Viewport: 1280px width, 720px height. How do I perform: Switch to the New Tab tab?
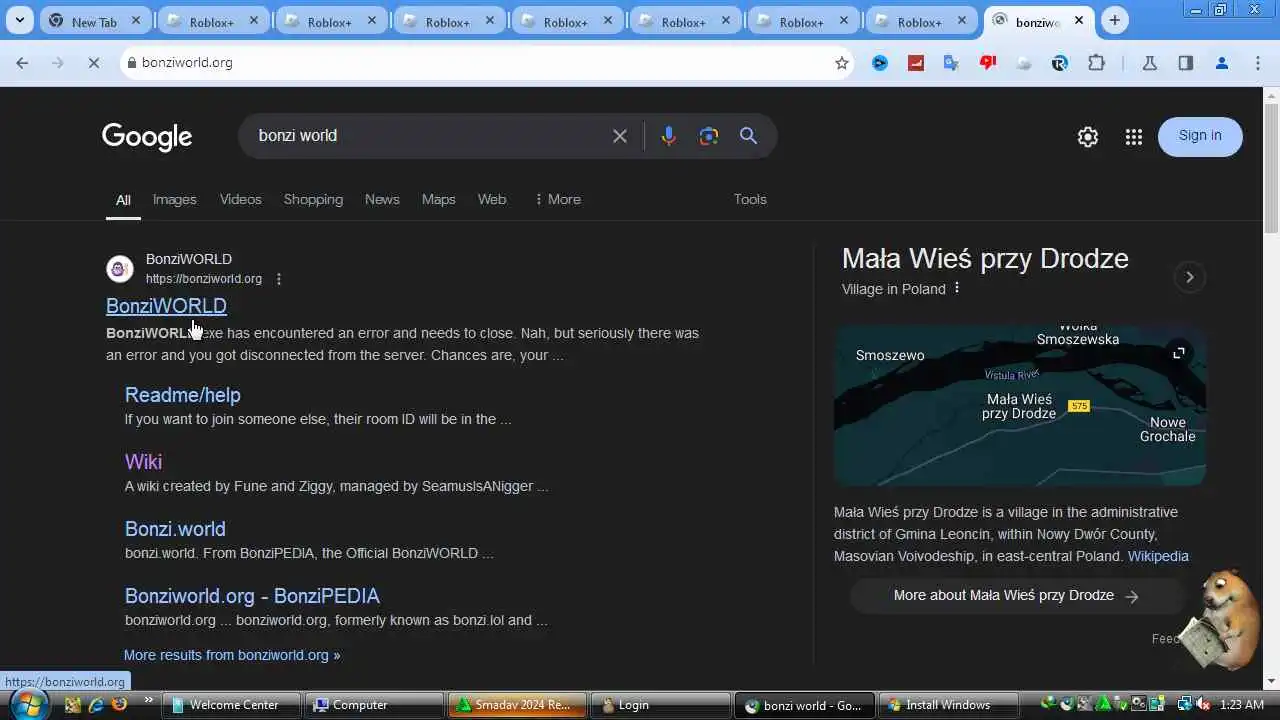(95, 21)
